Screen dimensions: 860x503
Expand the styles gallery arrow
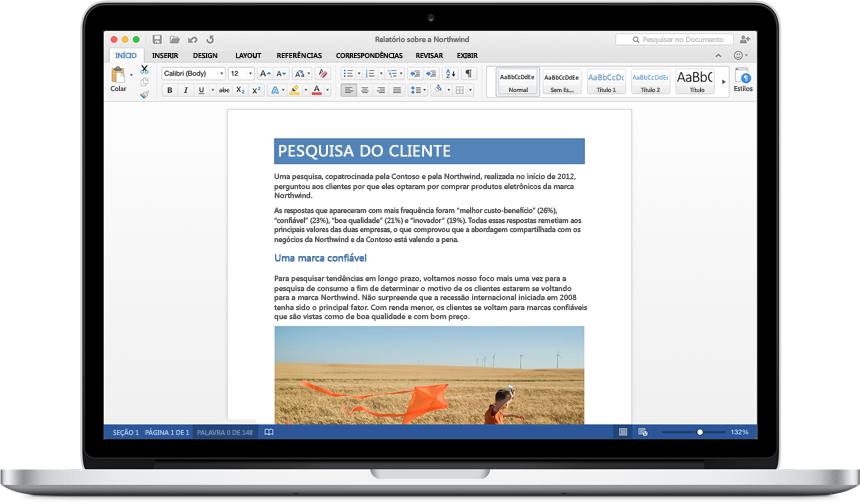tap(724, 81)
